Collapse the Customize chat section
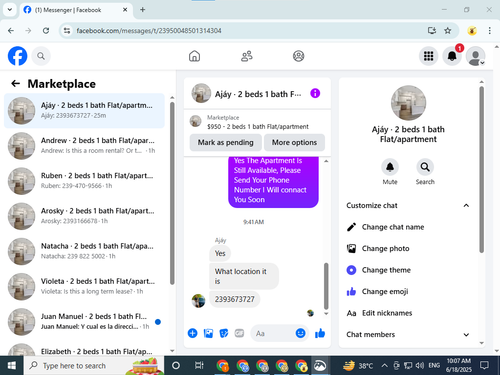500x375 pixels. (408, 205)
